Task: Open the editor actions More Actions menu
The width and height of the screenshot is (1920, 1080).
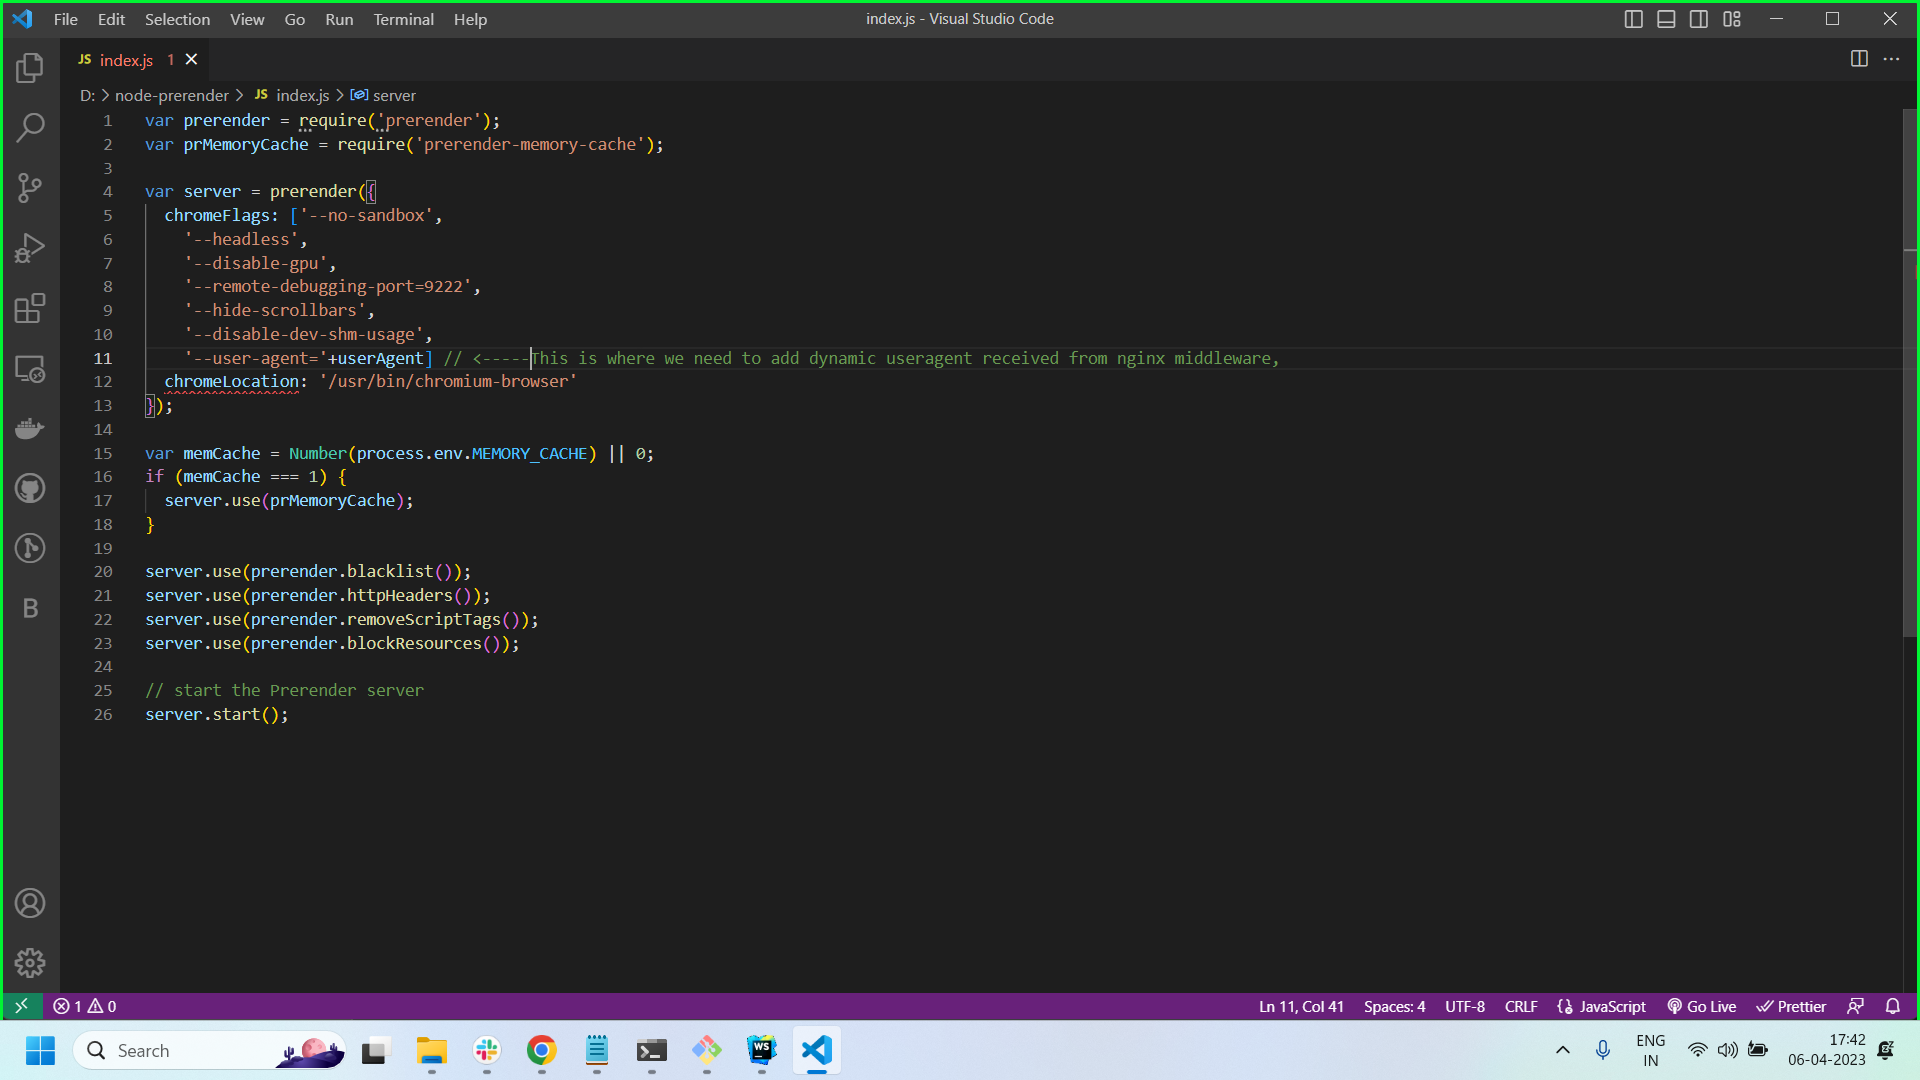Action: click(x=1893, y=59)
